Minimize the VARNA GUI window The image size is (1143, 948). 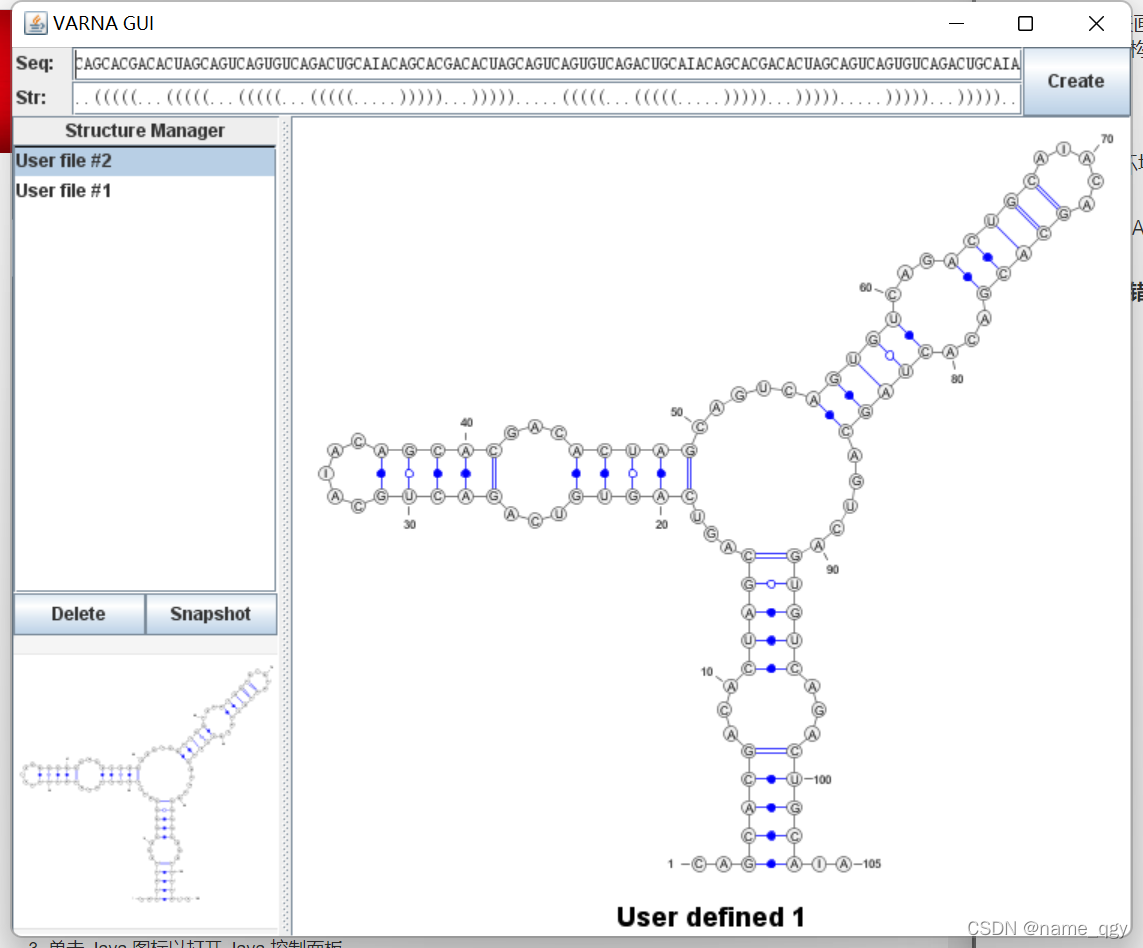coord(956,24)
